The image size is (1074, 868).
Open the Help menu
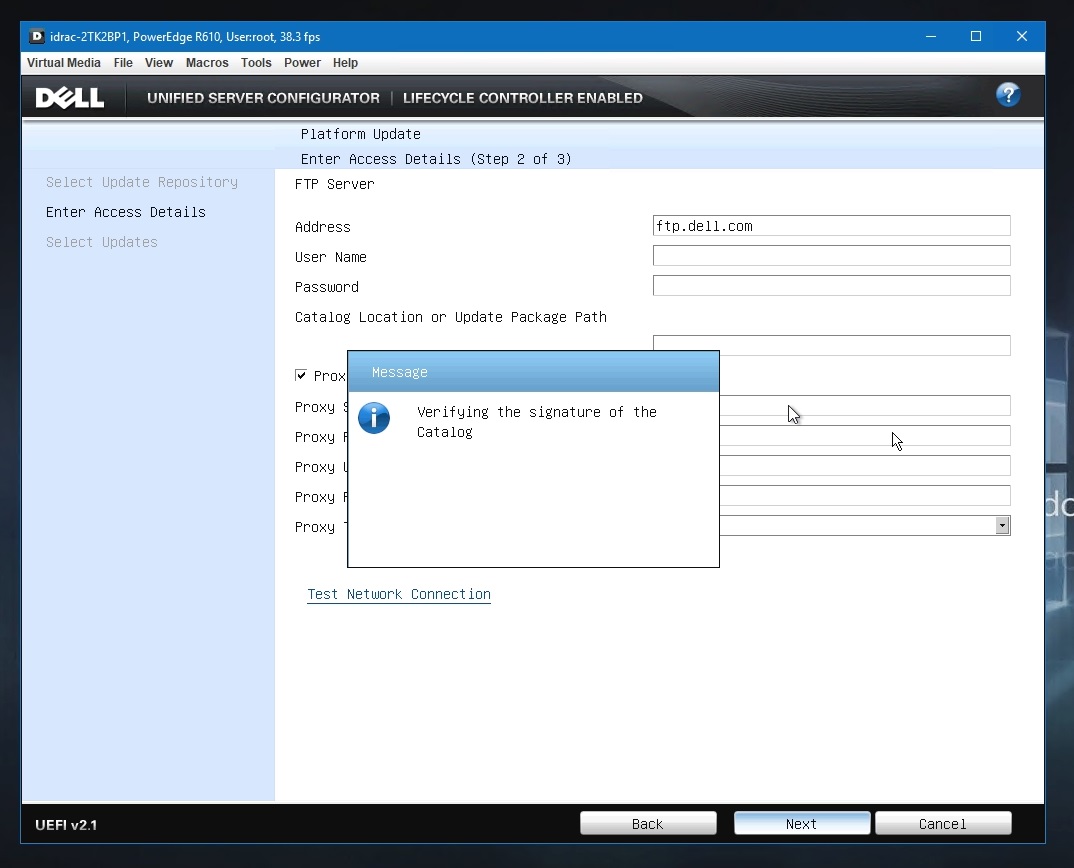345,62
